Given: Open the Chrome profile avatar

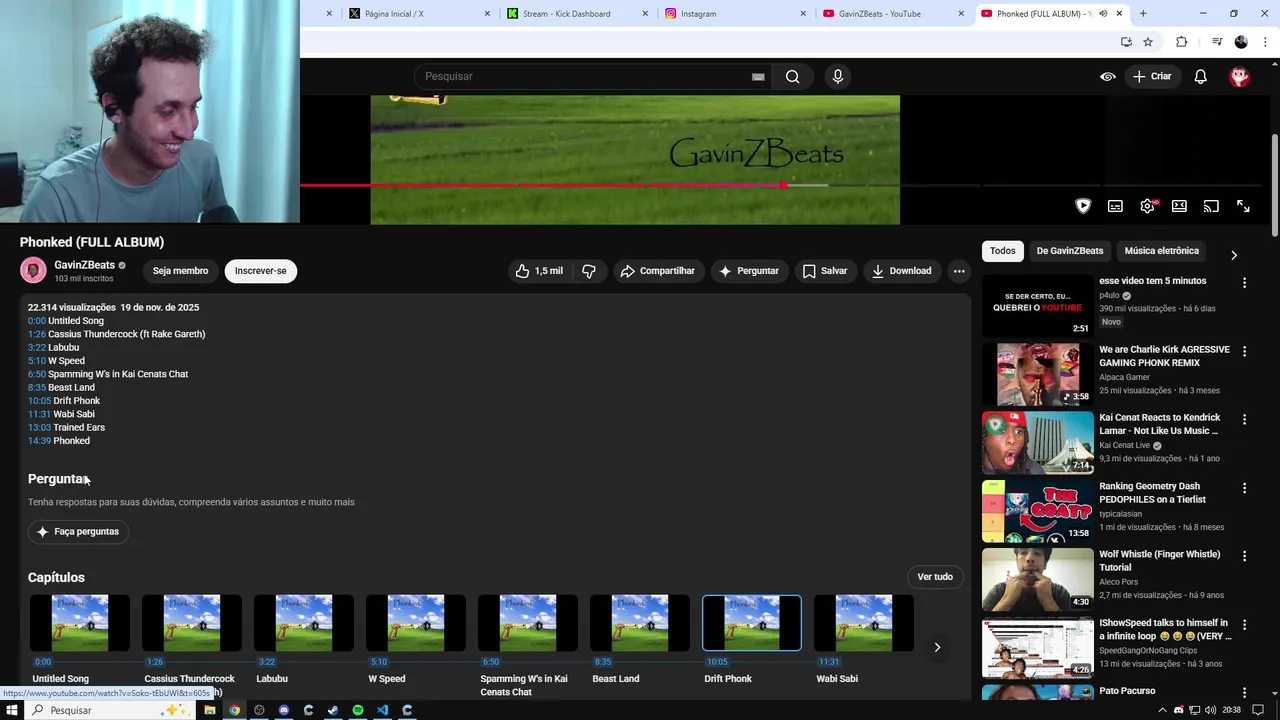Looking at the screenshot, I should [x=1241, y=42].
